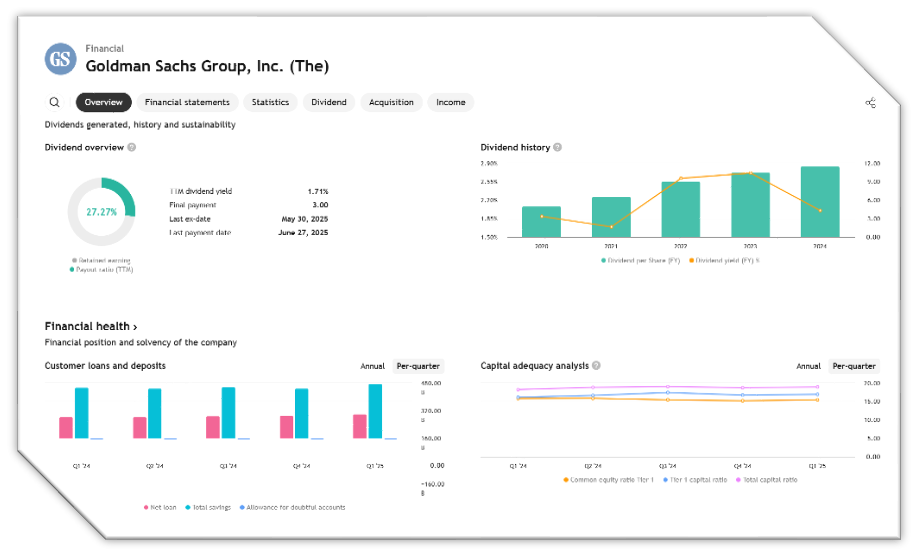
Task: Toggle Total capital ratio legend
Action: [767, 480]
